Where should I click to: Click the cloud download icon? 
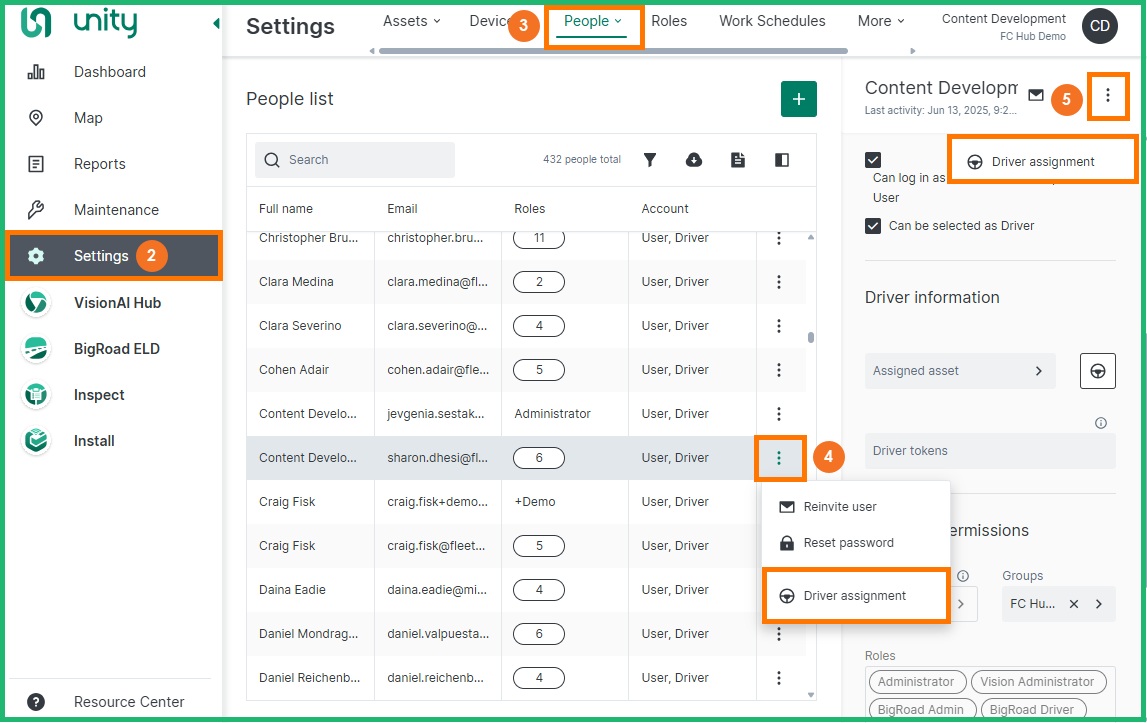coord(694,160)
